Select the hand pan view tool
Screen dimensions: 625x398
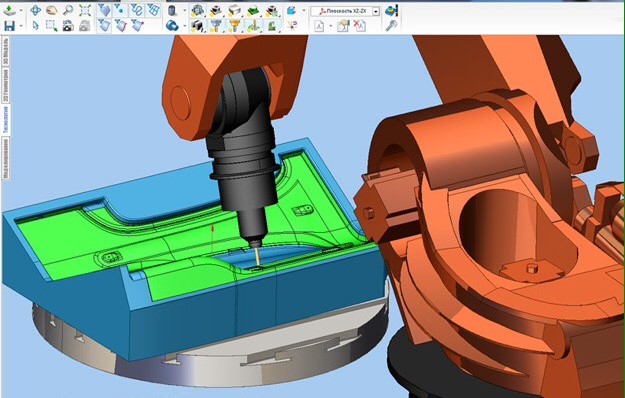(51, 10)
